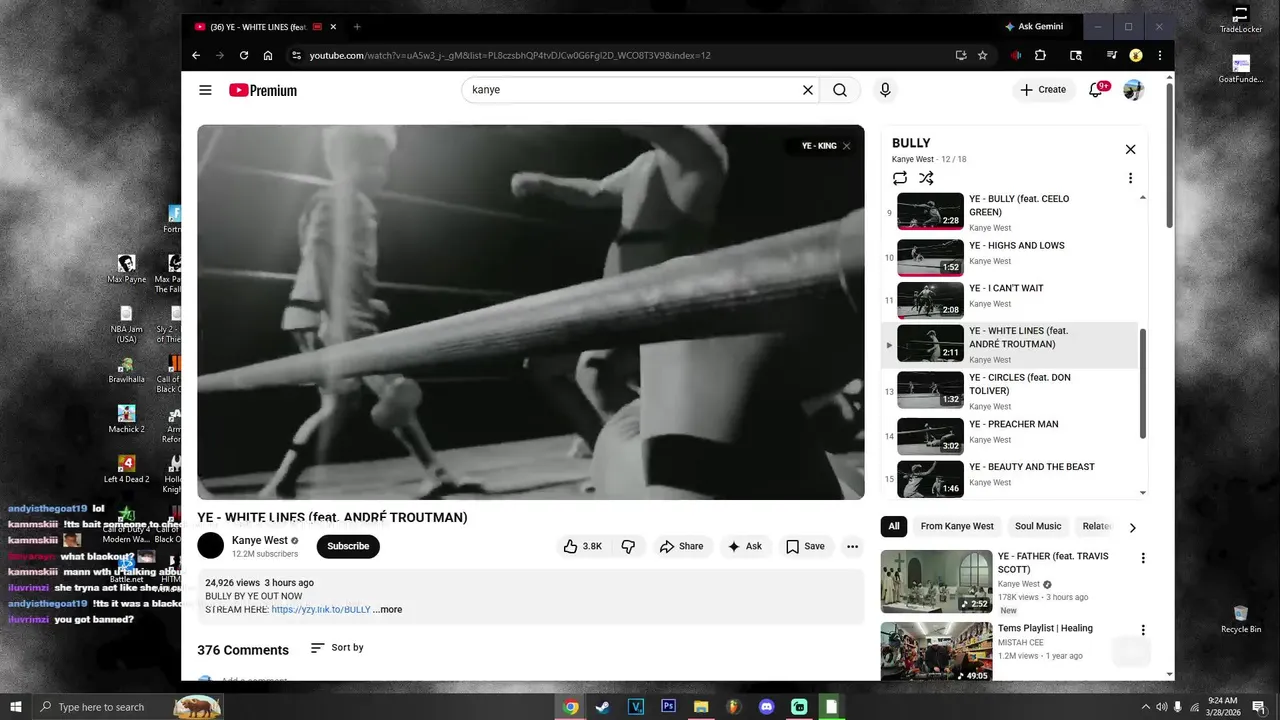The image size is (1280, 720).
Task: Click the Ask button
Action: click(744, 546)
